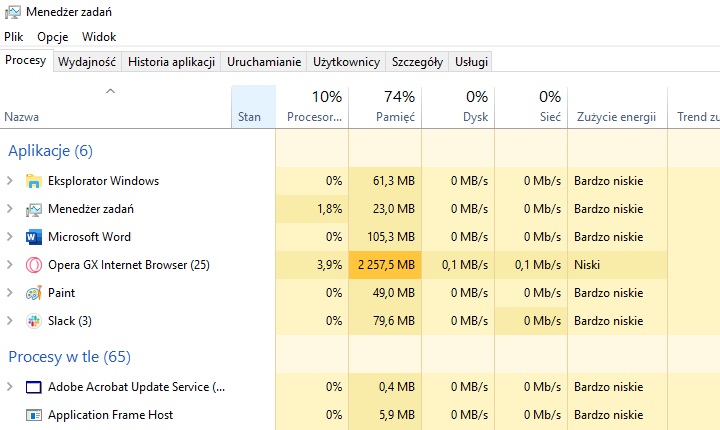Switch to the Usługi tab
This screenshot has height=430, width=720.
pos(472,62)
